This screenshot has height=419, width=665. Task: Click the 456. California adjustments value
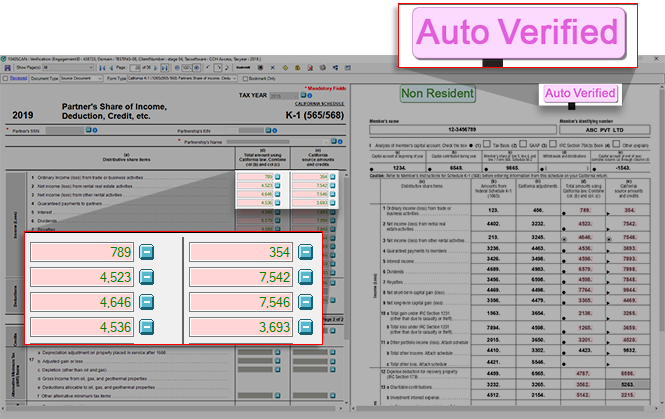538,210
